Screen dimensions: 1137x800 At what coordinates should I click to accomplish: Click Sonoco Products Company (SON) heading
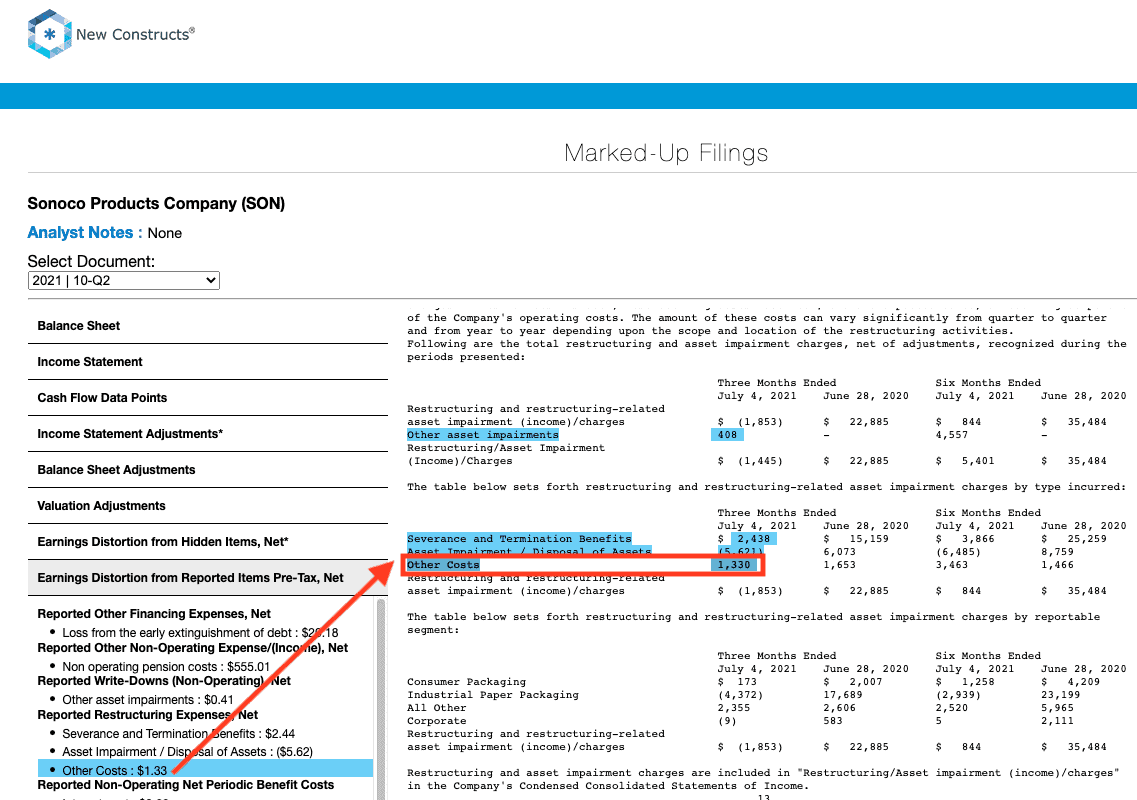click(156, 203)
